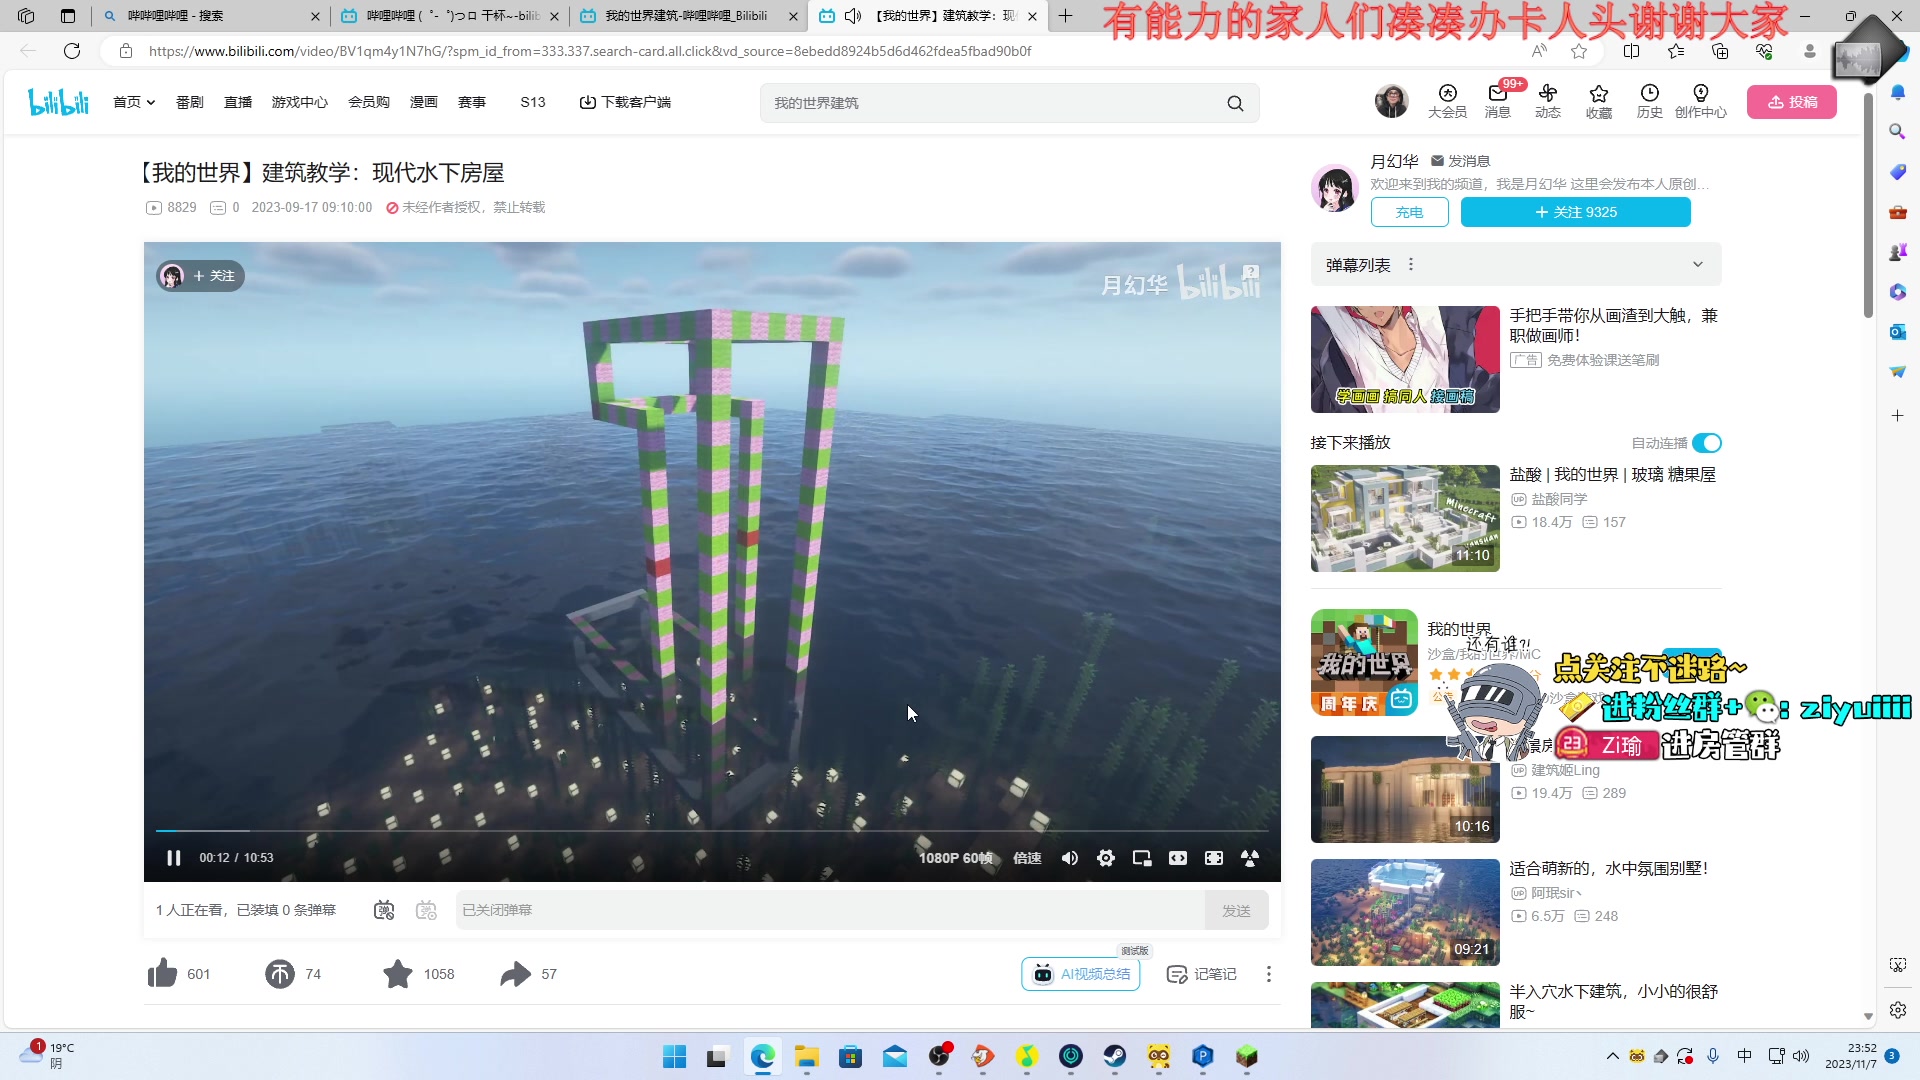
Task: Click 发消息 link beside uploader name
Action: 1460,161
